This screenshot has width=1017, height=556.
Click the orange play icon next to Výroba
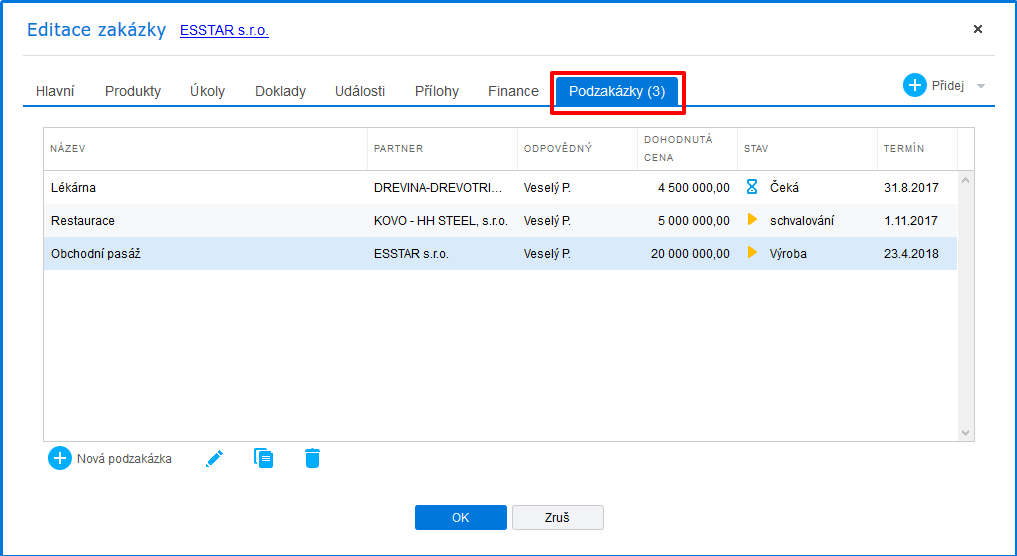point(752,252)
